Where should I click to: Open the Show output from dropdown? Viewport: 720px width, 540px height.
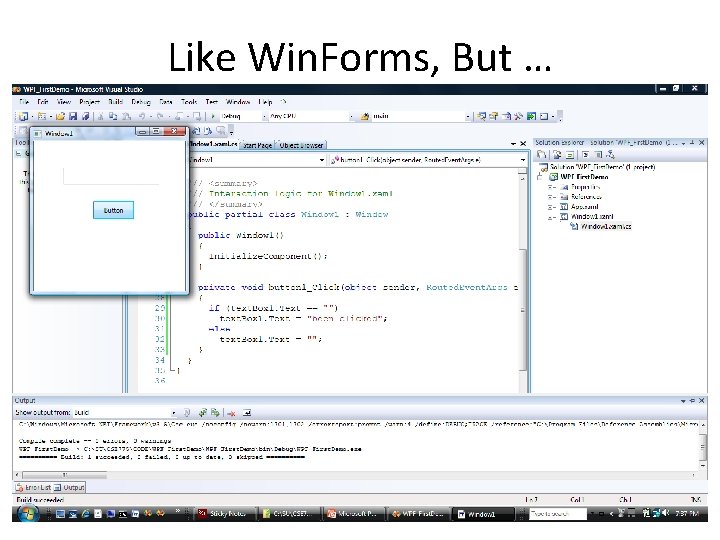pos(125,413)
